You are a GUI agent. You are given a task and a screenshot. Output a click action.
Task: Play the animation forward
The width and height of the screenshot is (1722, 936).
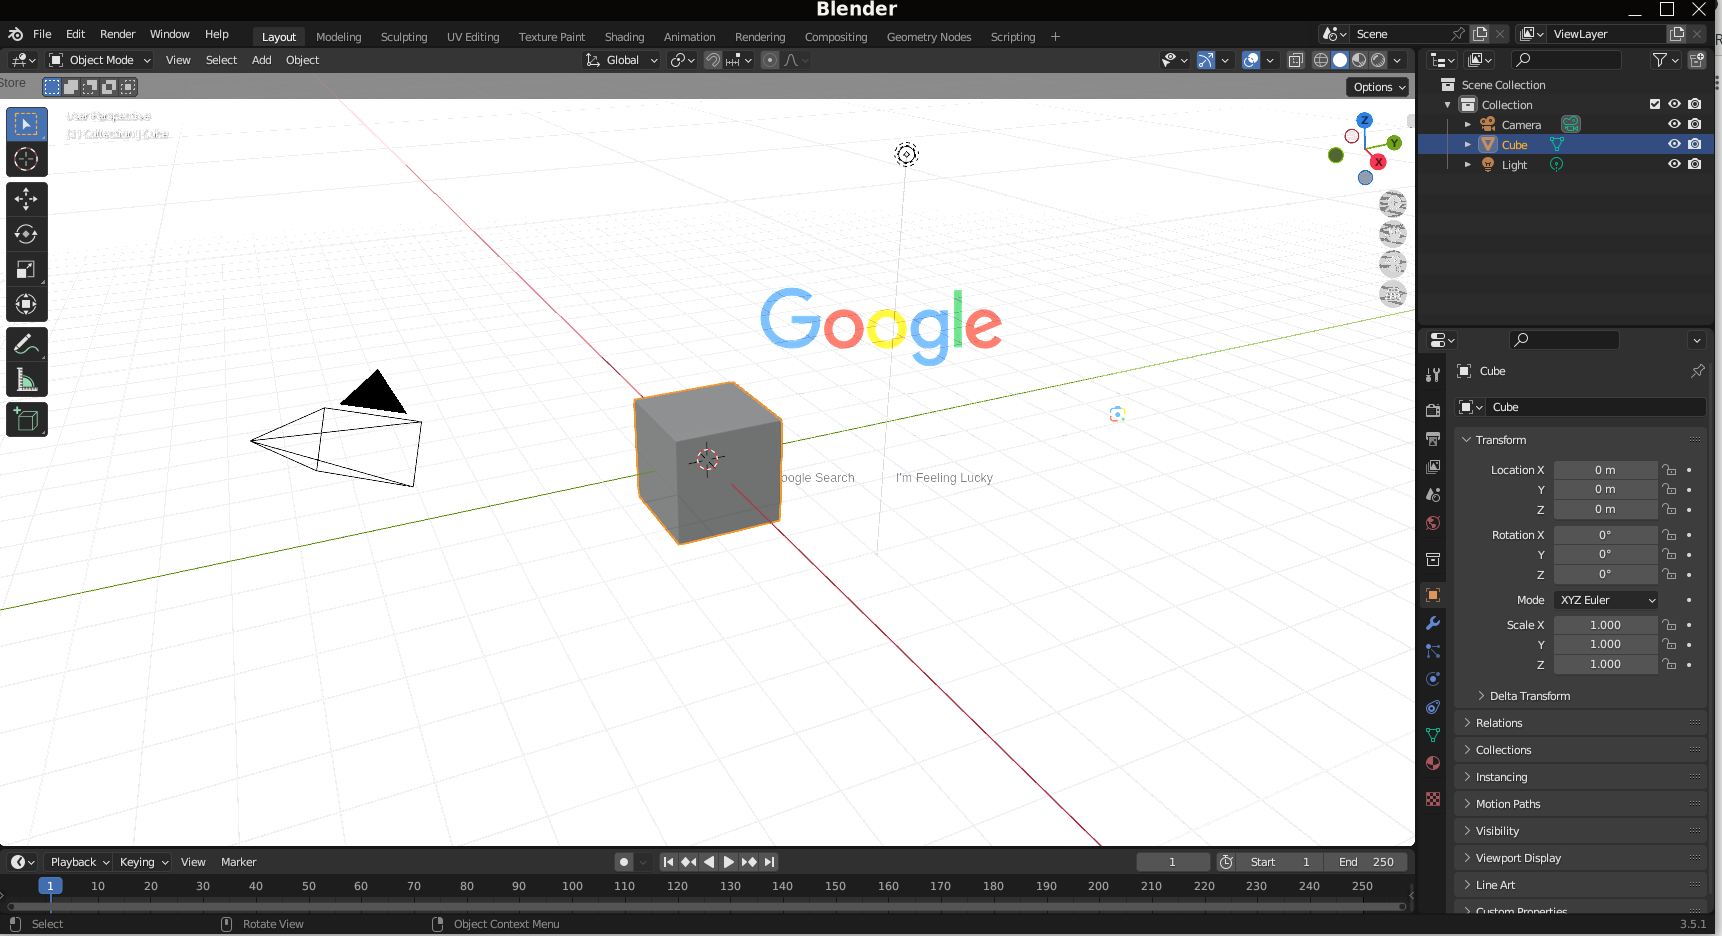(729, 862)
